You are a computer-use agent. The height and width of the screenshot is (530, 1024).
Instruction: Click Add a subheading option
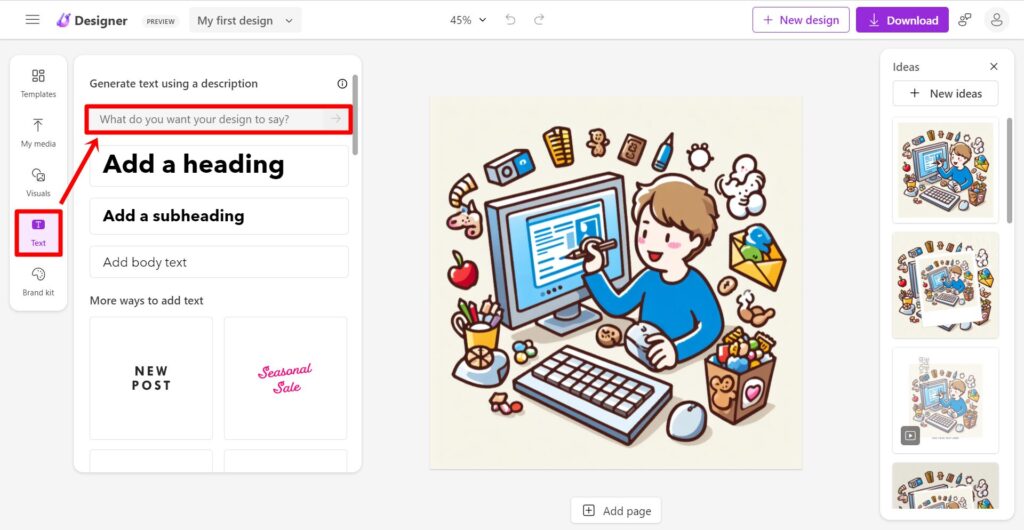(x=219, y=216)
